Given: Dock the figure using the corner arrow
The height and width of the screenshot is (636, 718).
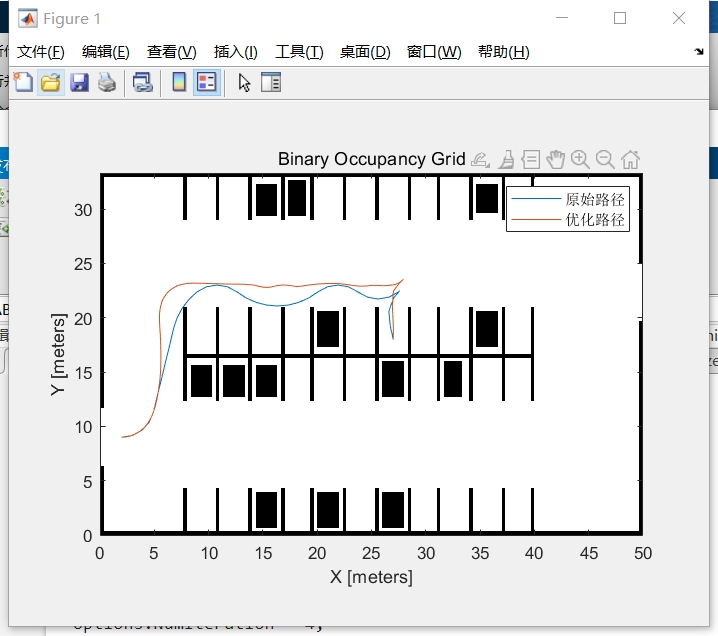Looking at the screenshot, I should pos(699,52).
